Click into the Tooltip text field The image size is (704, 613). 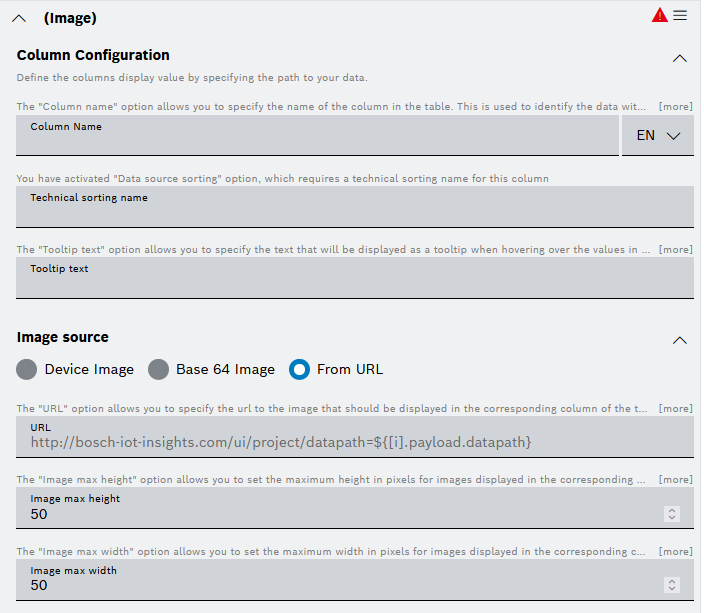tap(355, 278)
